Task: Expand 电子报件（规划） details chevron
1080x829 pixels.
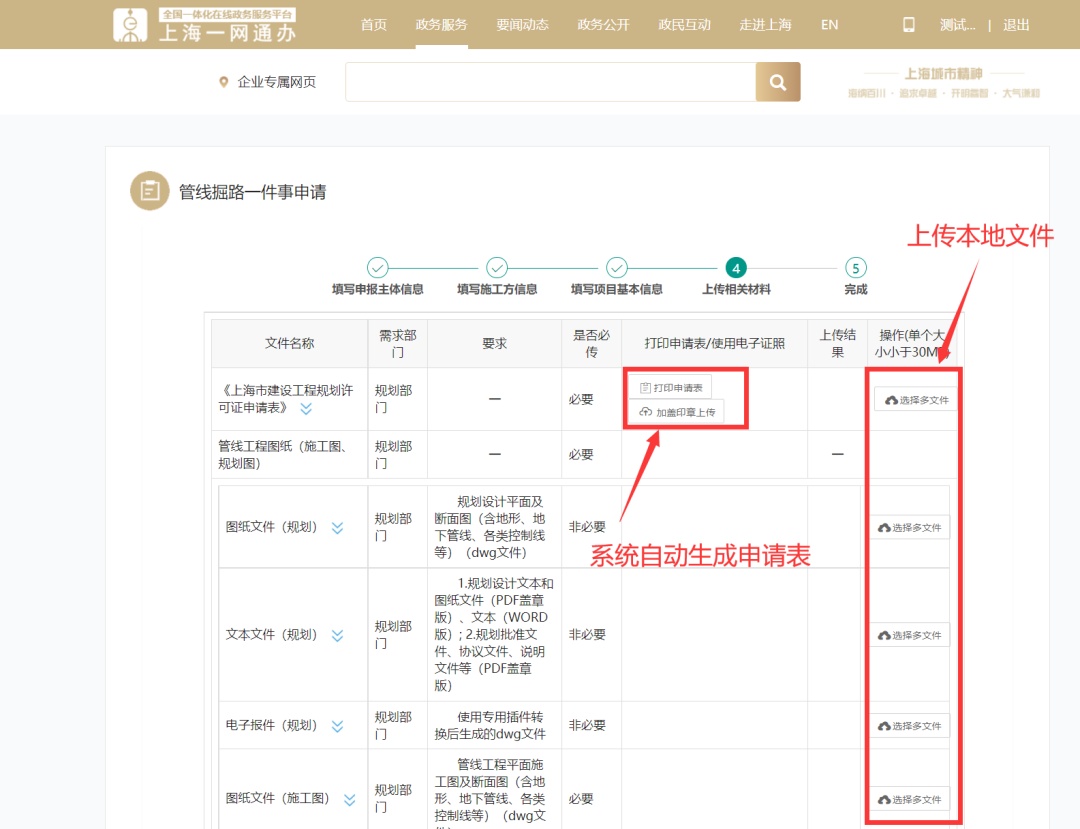Action: tap(337, 726)
